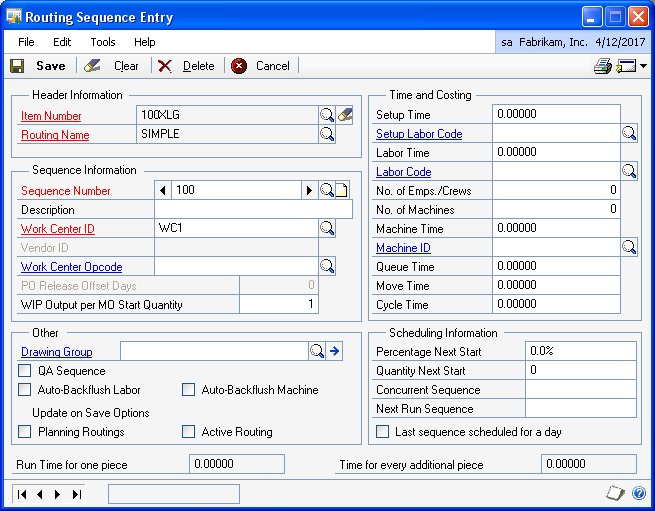Screen dimensions: 655x511
Task: Click WIP Output per MO Start Quantity field
Action: point(279,304)
